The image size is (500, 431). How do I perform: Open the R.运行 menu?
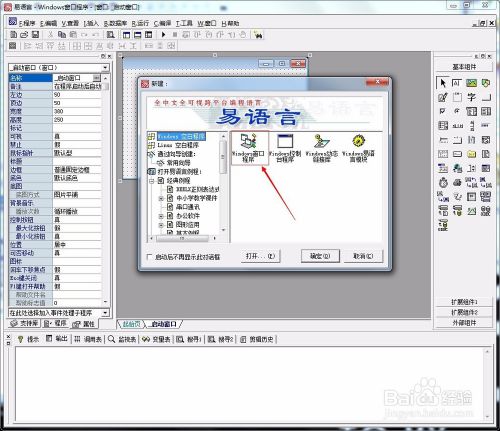click(140, 23)
